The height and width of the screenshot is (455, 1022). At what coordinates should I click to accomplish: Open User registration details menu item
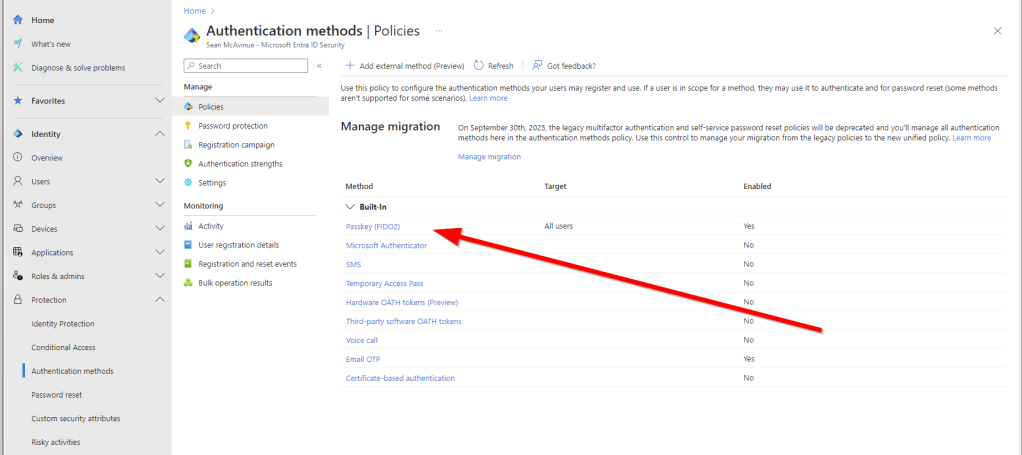point(238,245)
